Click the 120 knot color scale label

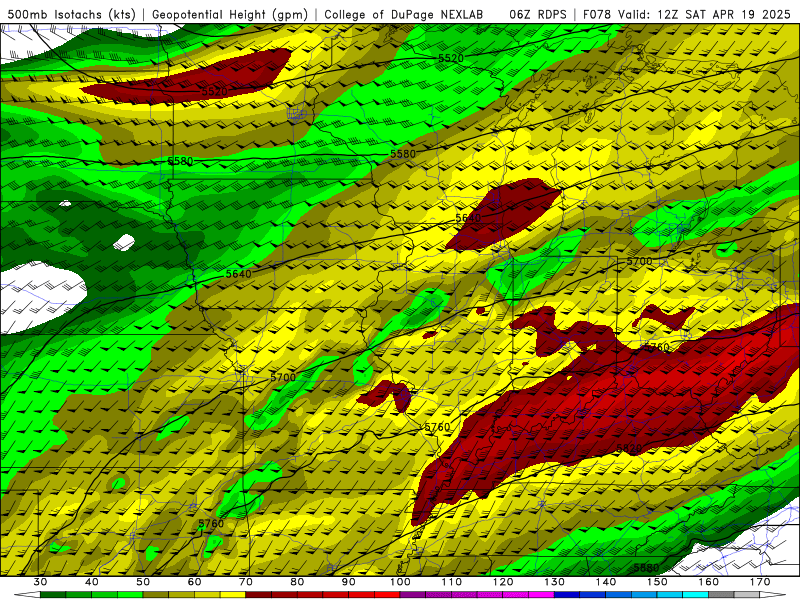(503, 582)
